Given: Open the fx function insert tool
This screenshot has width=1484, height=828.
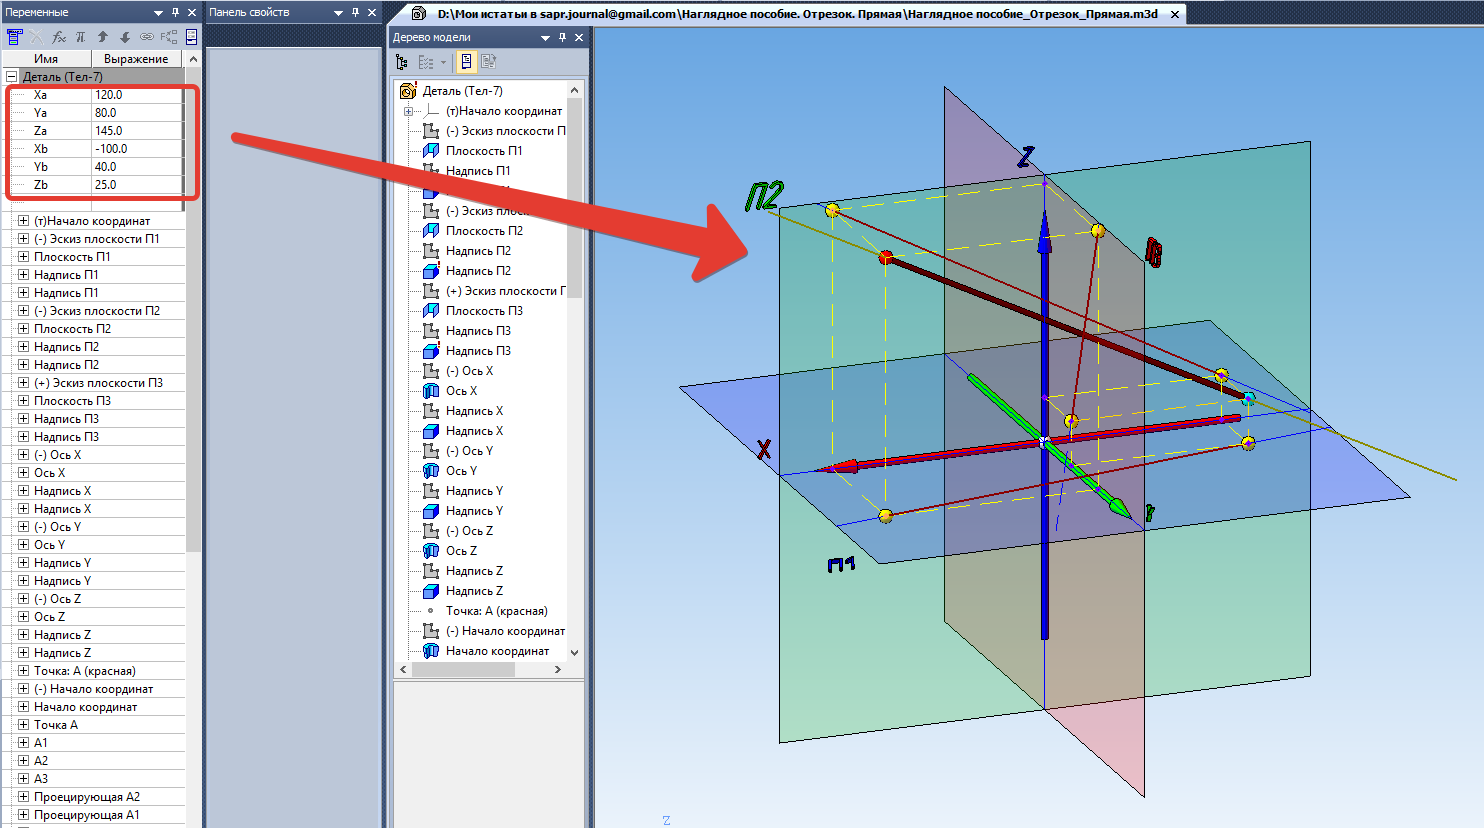Looking at the screenshot, I should pos(59,37).
